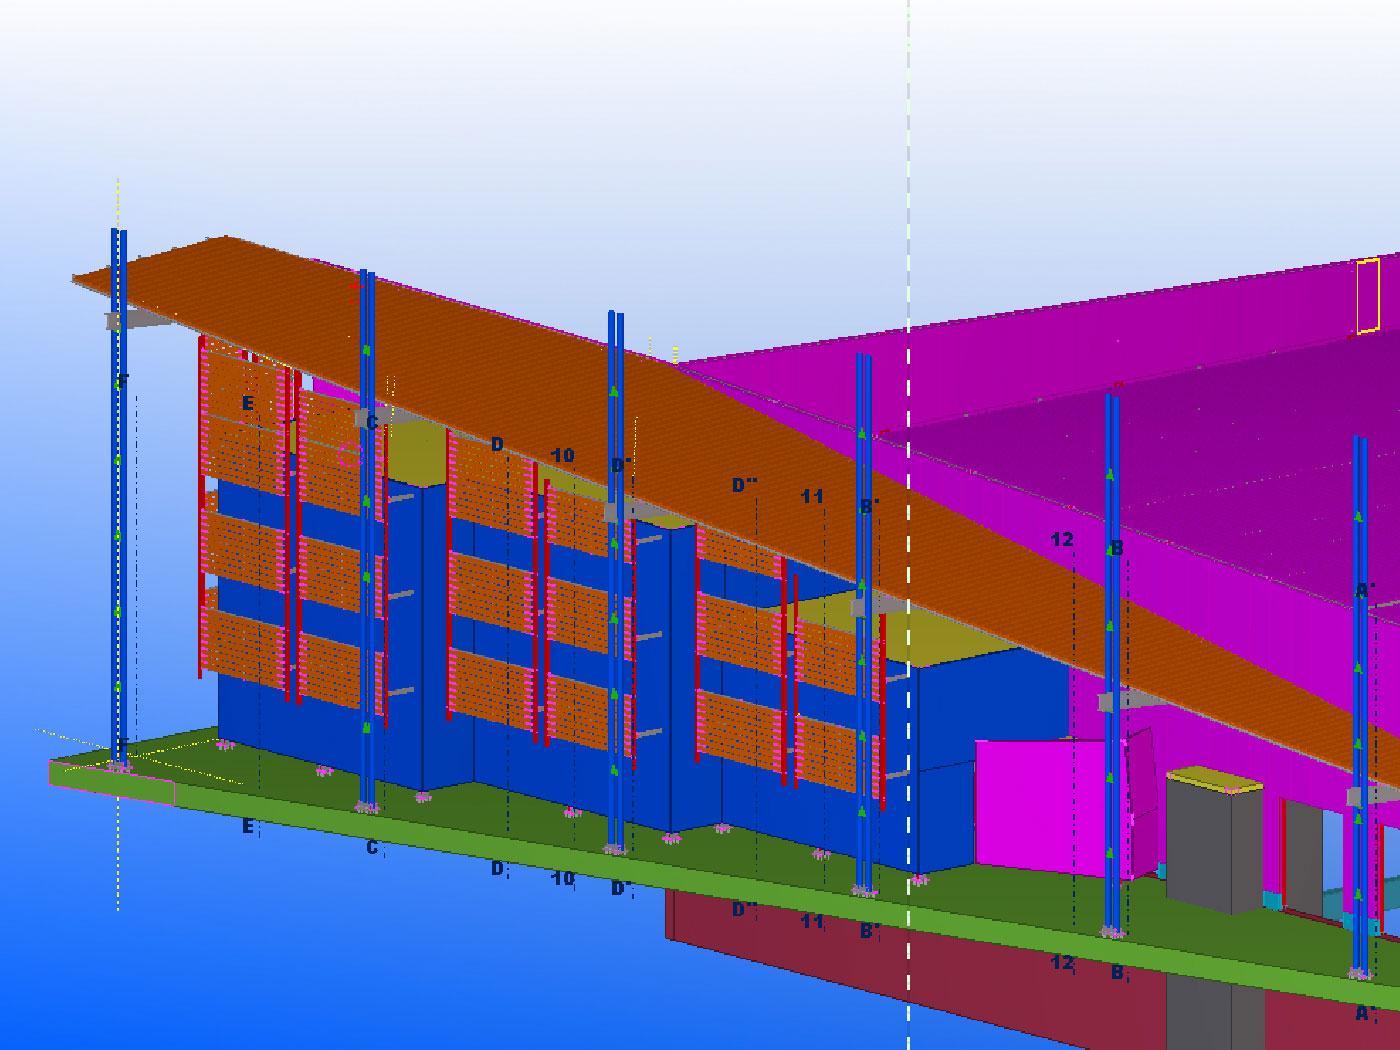Click the upper grid label E
The height and width of the screenshot is (1050, 1400).
(248, 404)
